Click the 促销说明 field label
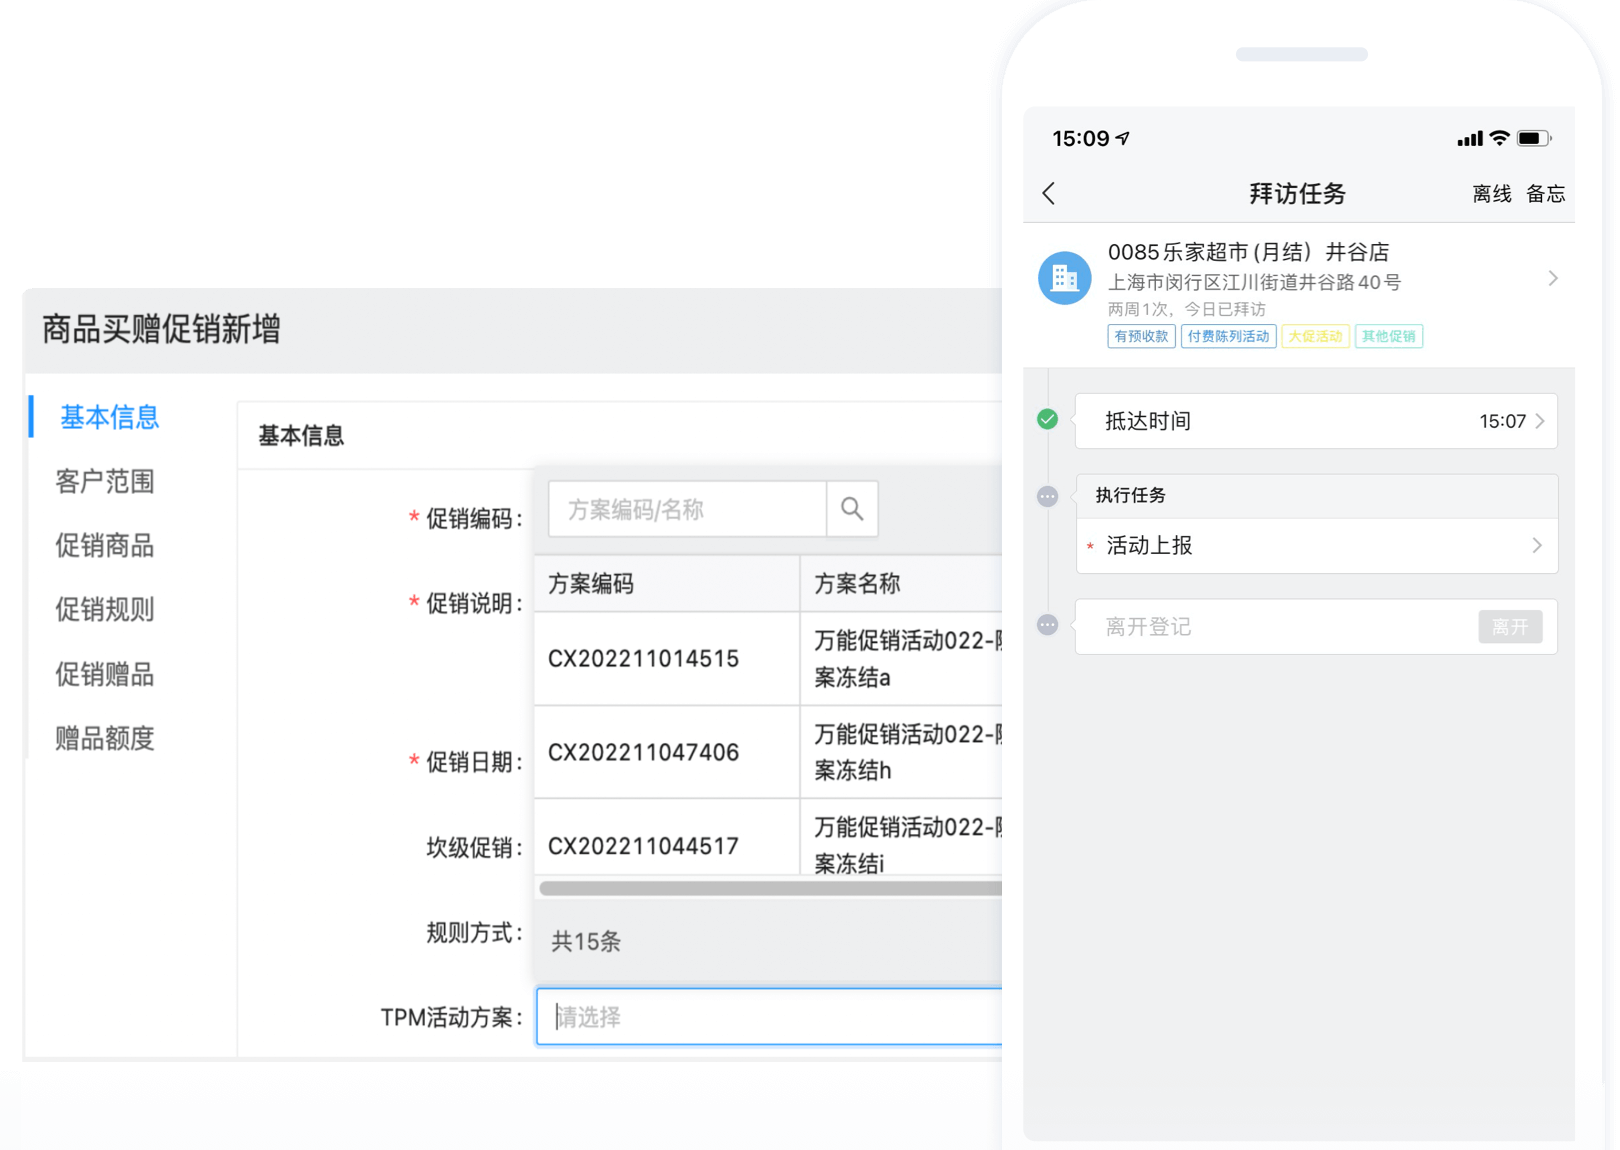Viewport: 1620px width, 1150px height. (x=473, y=603)
